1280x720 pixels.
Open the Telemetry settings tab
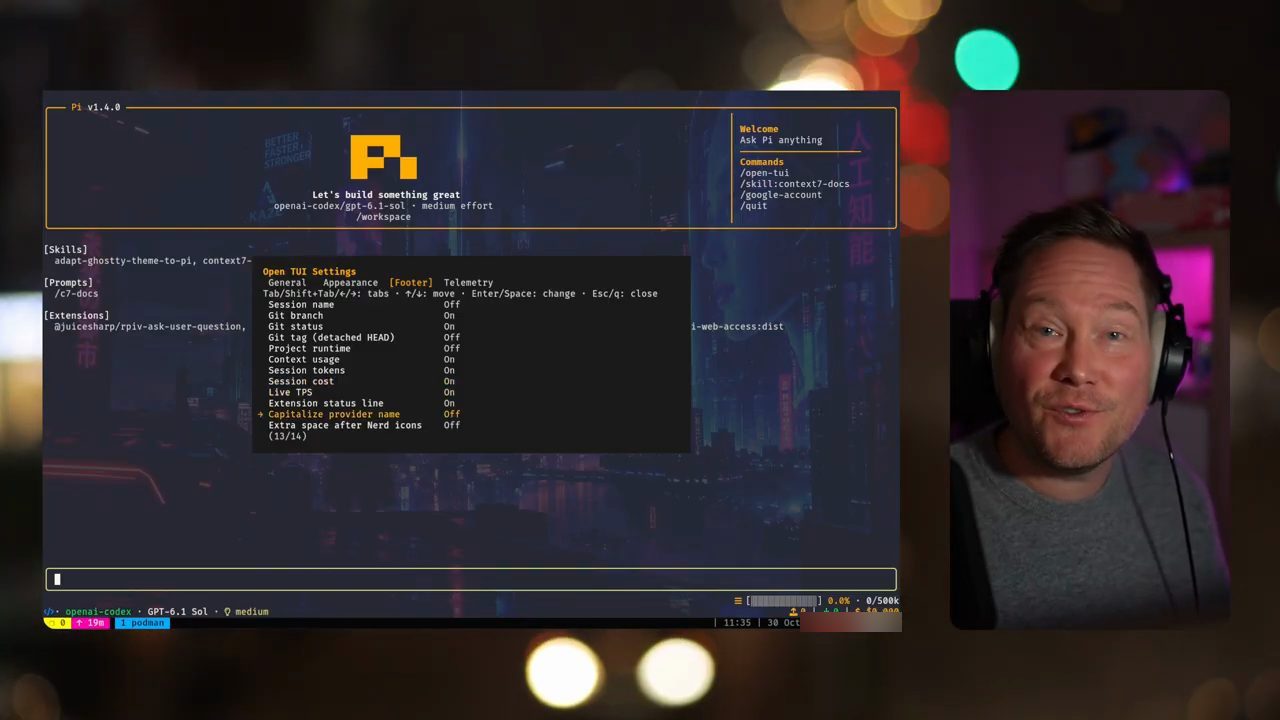point(468,282)
